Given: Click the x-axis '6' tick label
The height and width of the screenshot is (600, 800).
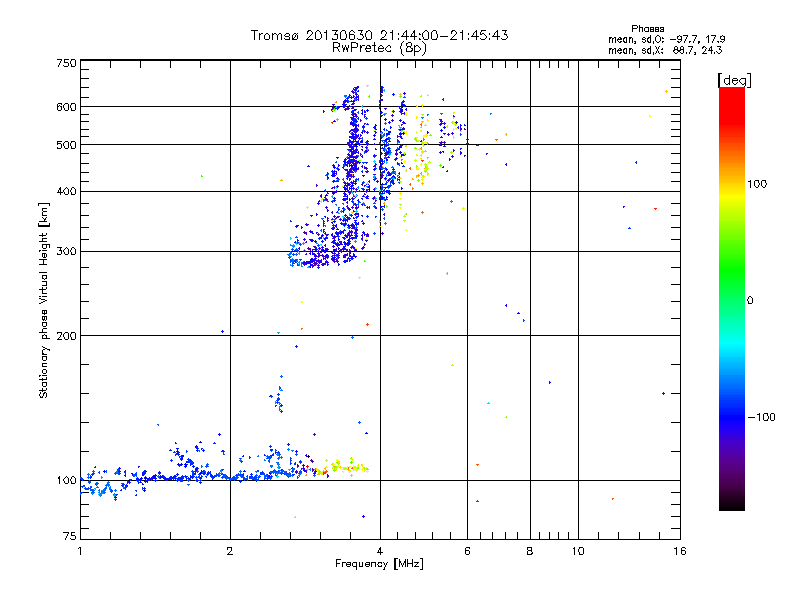Looking at the screenshot, I should point(467,551).
